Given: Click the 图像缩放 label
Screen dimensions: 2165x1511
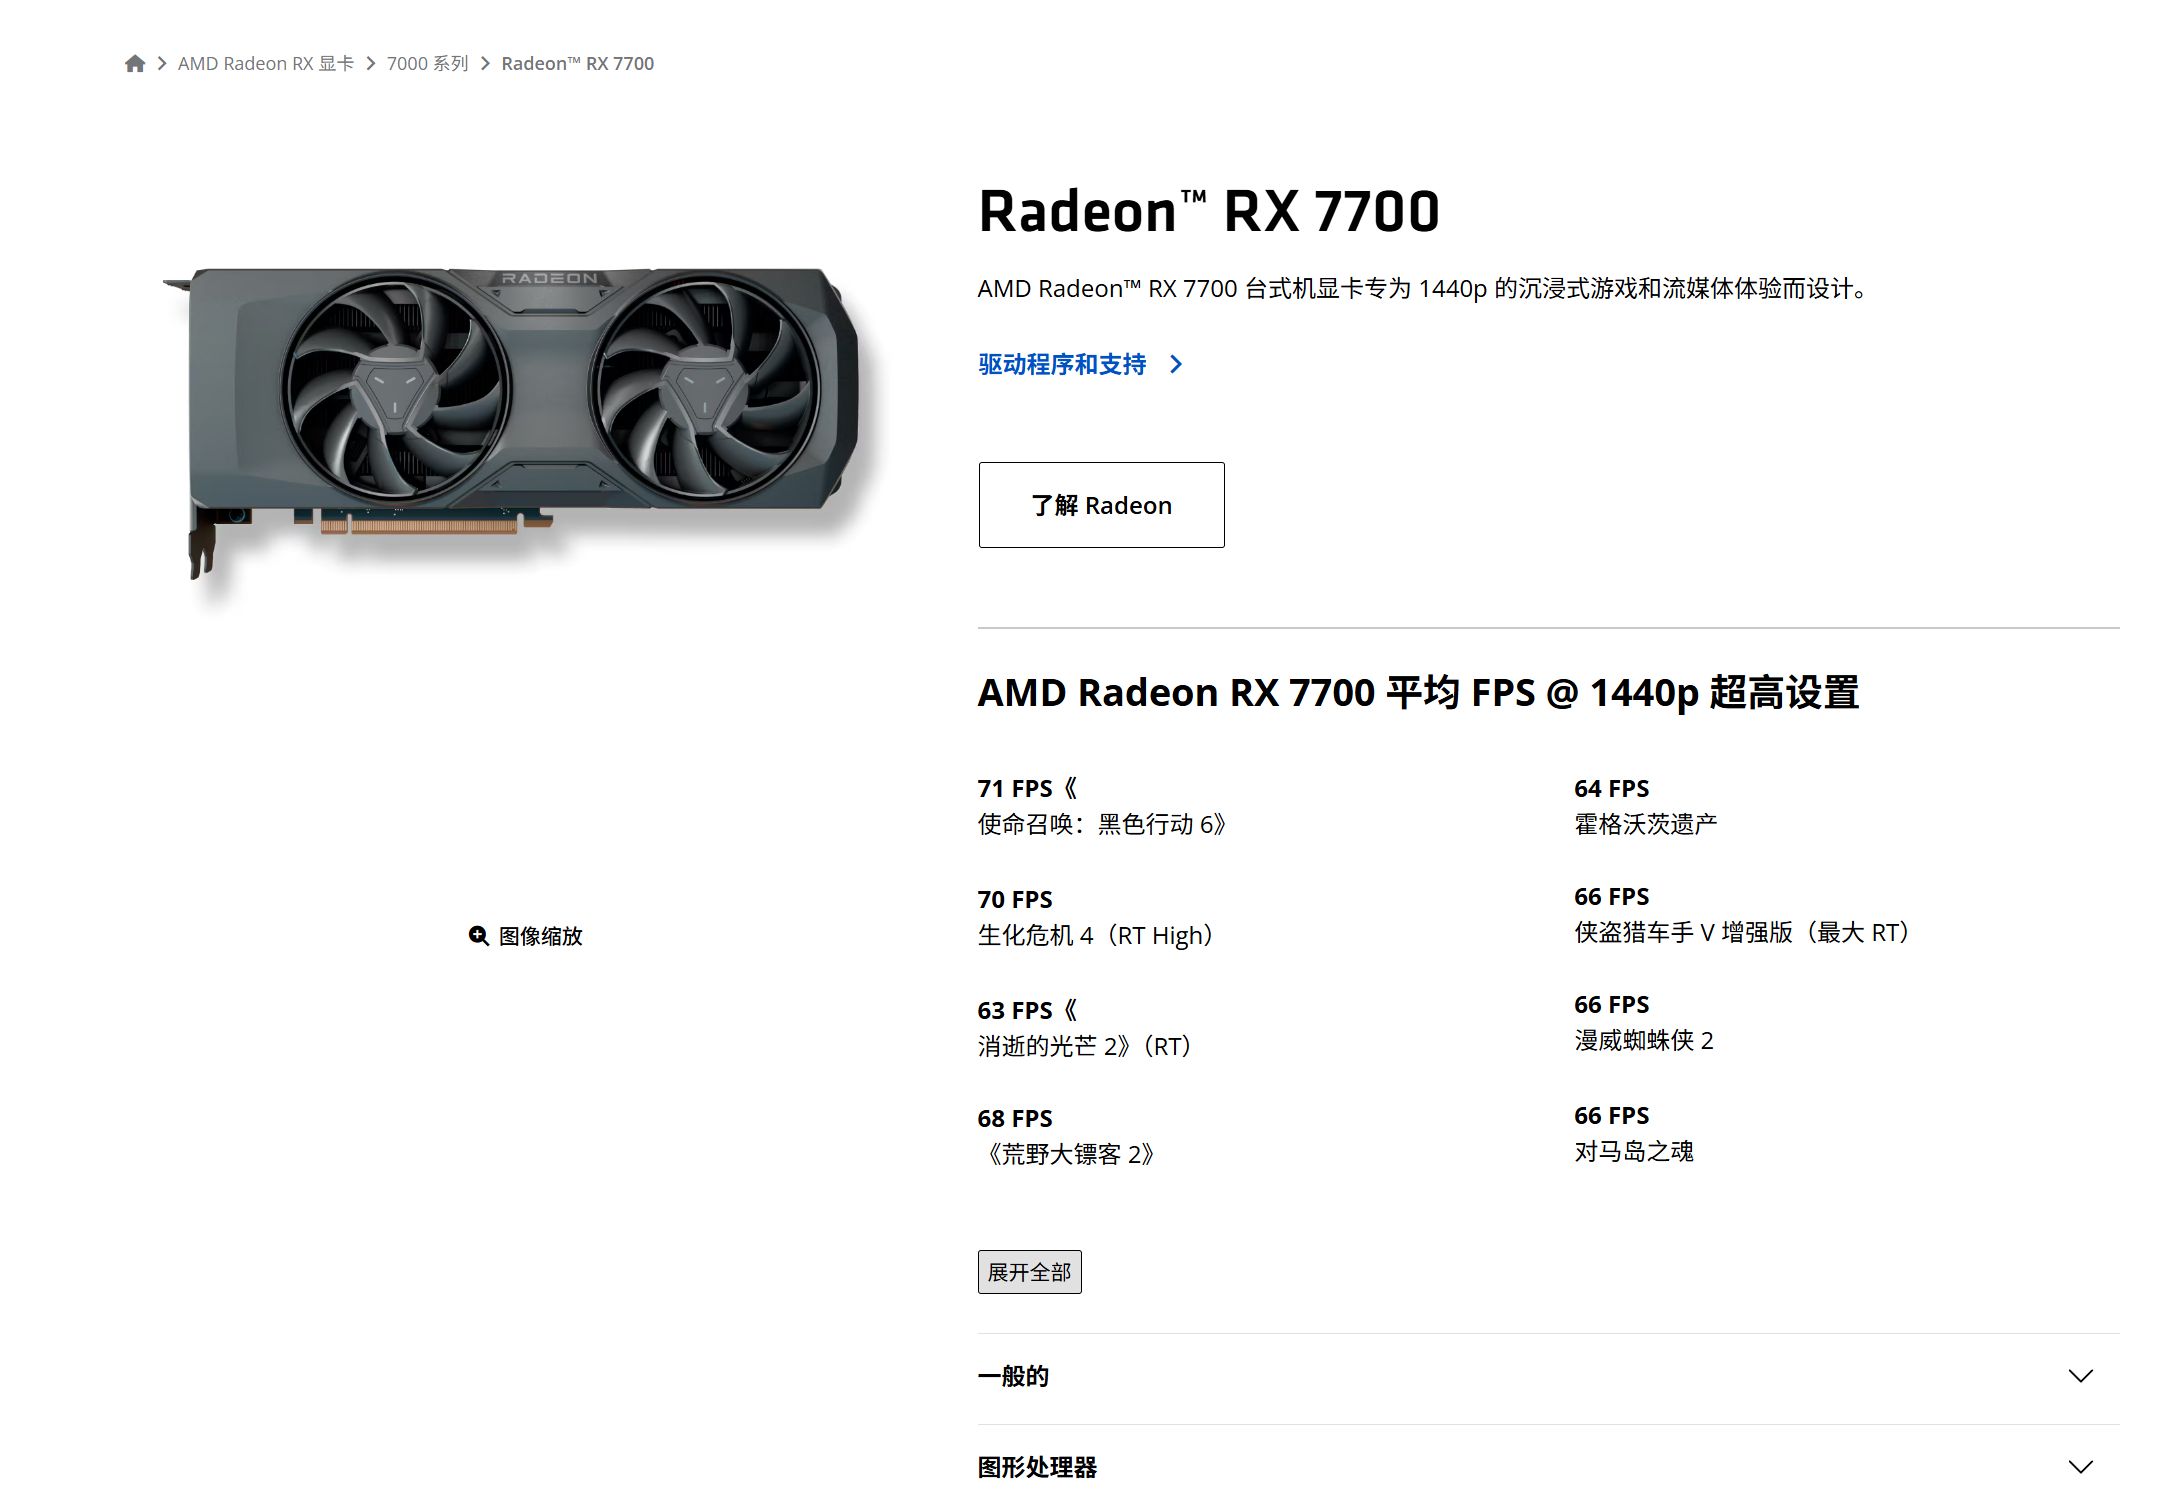Looking at the screenshot, I should click(541, 936).
